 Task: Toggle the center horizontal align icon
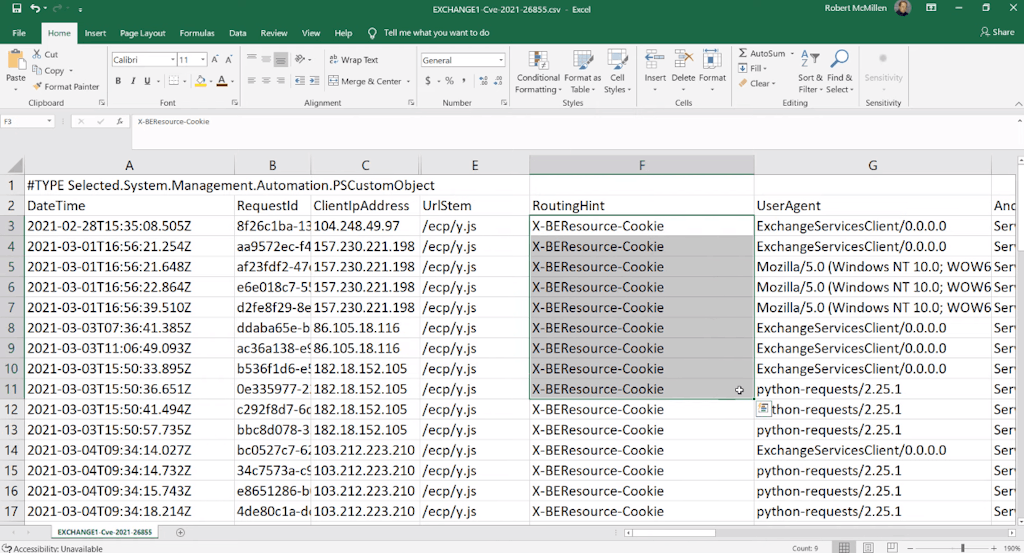(x=266, y=81)
